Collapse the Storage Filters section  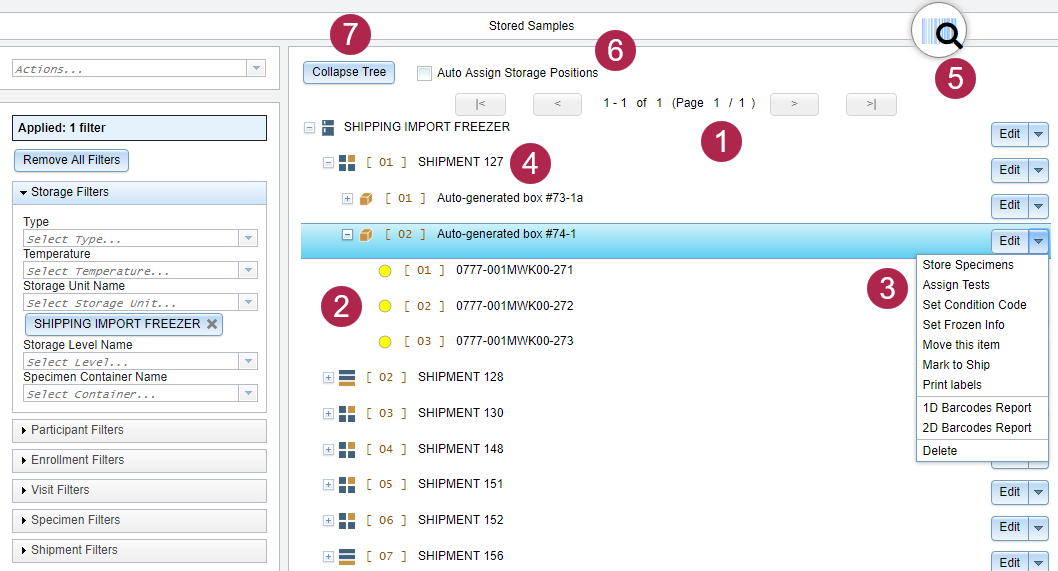[139, 192]
